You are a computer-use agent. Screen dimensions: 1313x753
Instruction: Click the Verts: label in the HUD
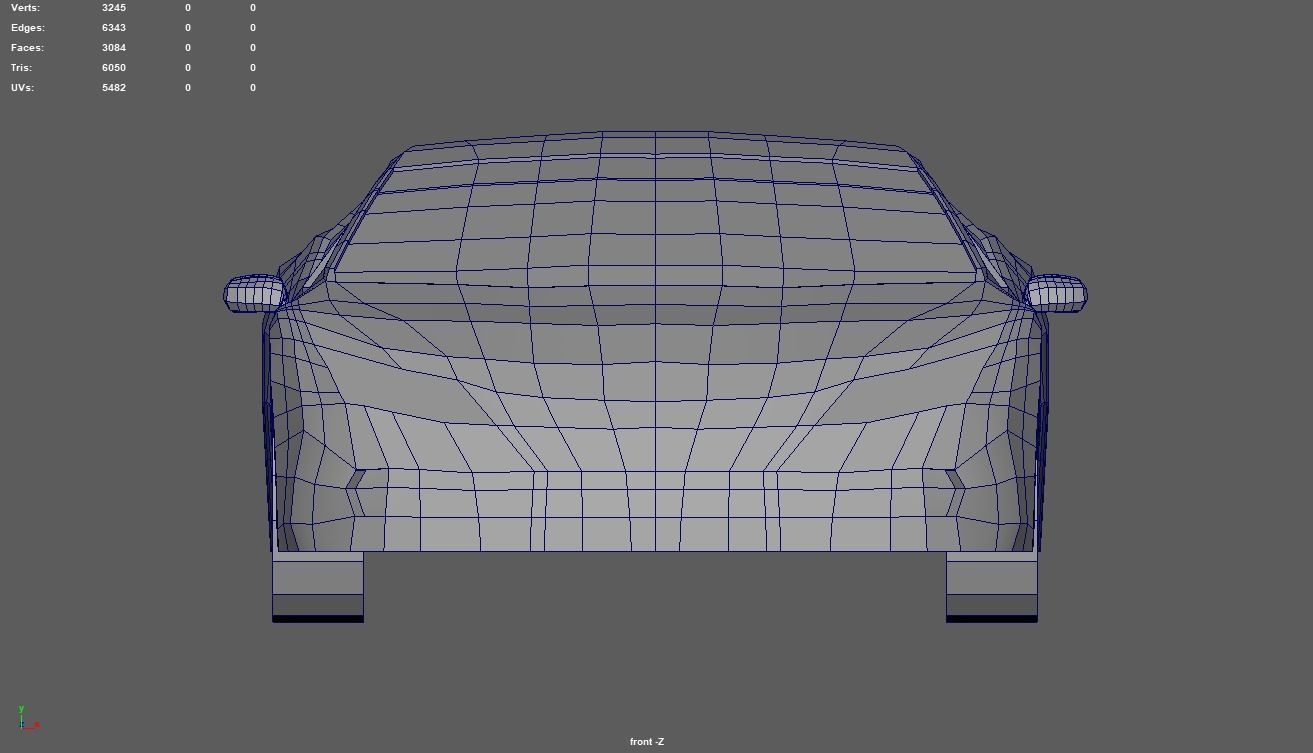tap(26, 8)
